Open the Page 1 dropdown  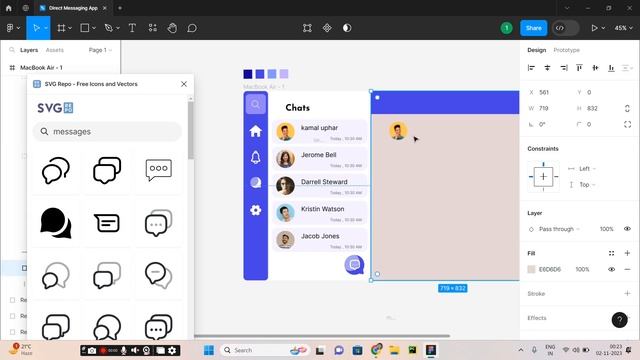click(x=100, y=50)
